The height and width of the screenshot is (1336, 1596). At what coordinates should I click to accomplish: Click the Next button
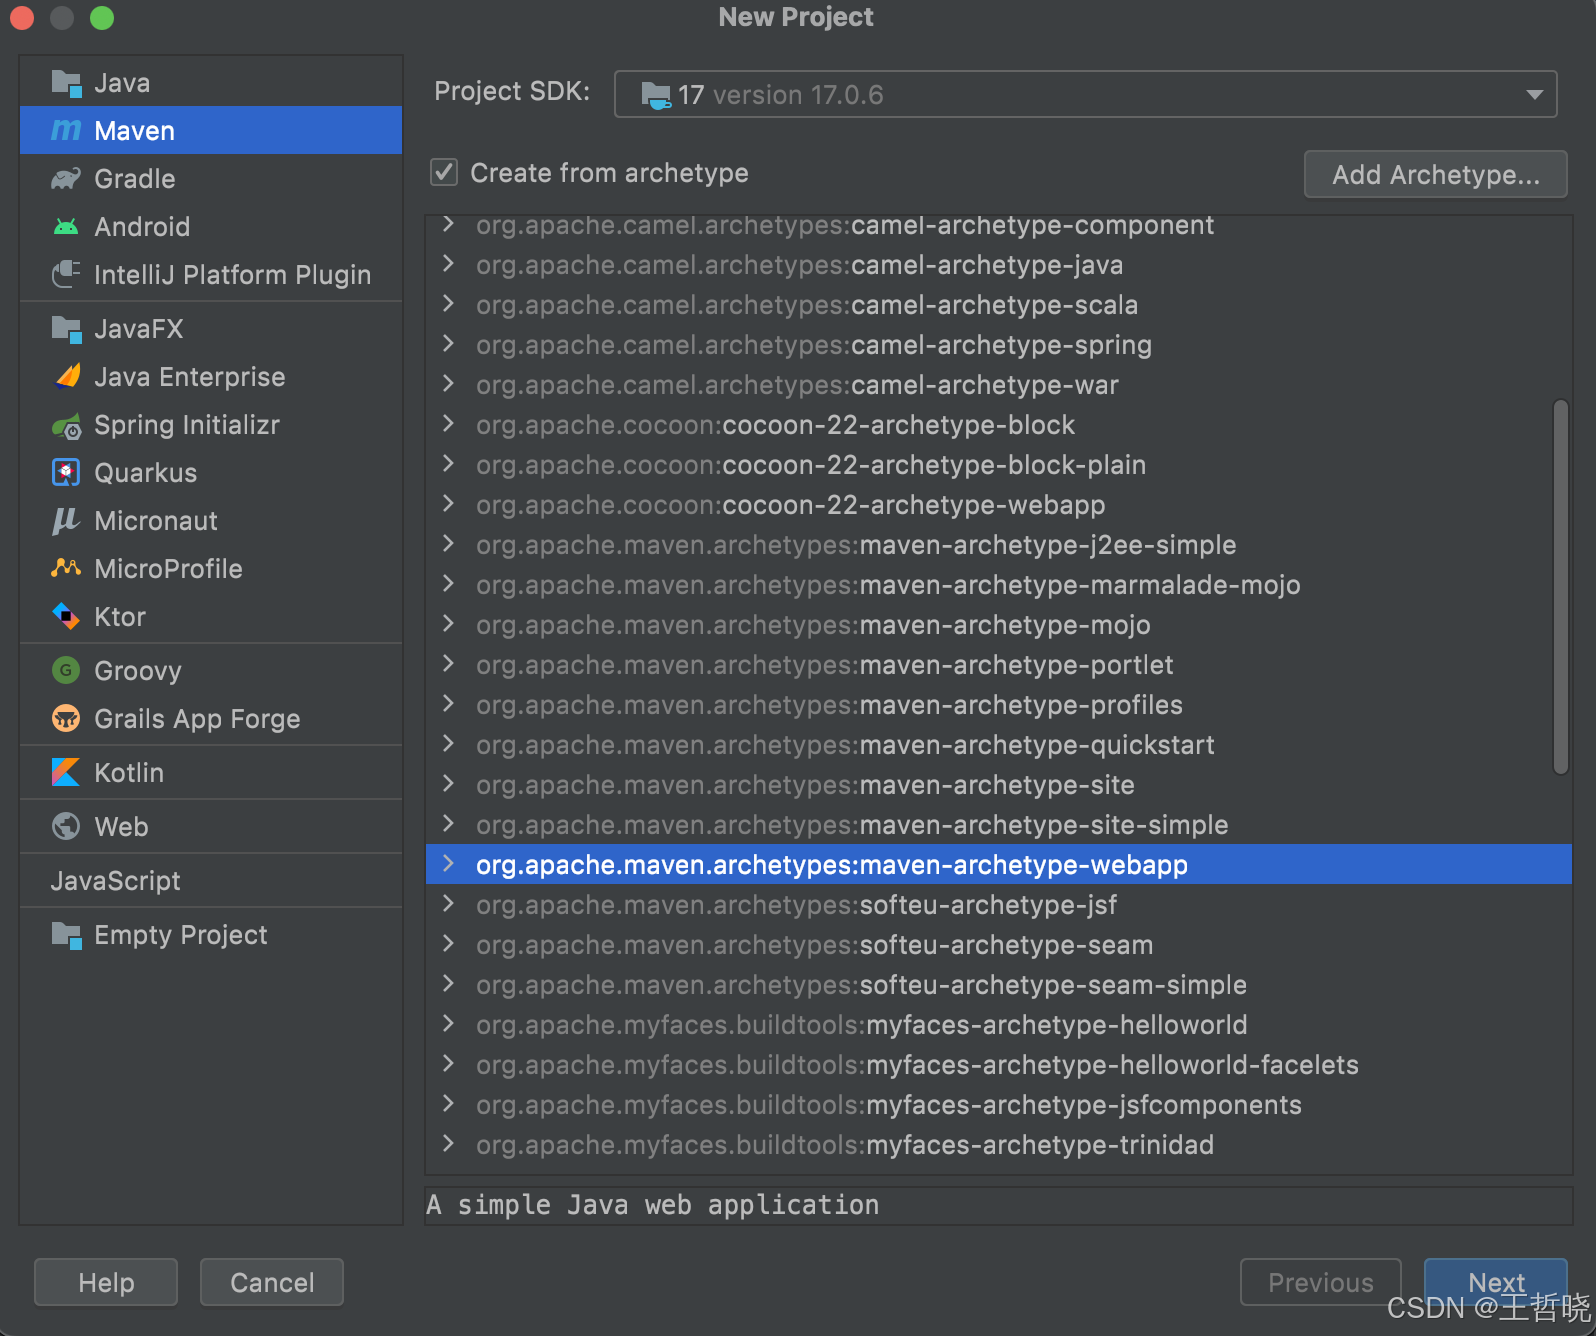1495,1282
